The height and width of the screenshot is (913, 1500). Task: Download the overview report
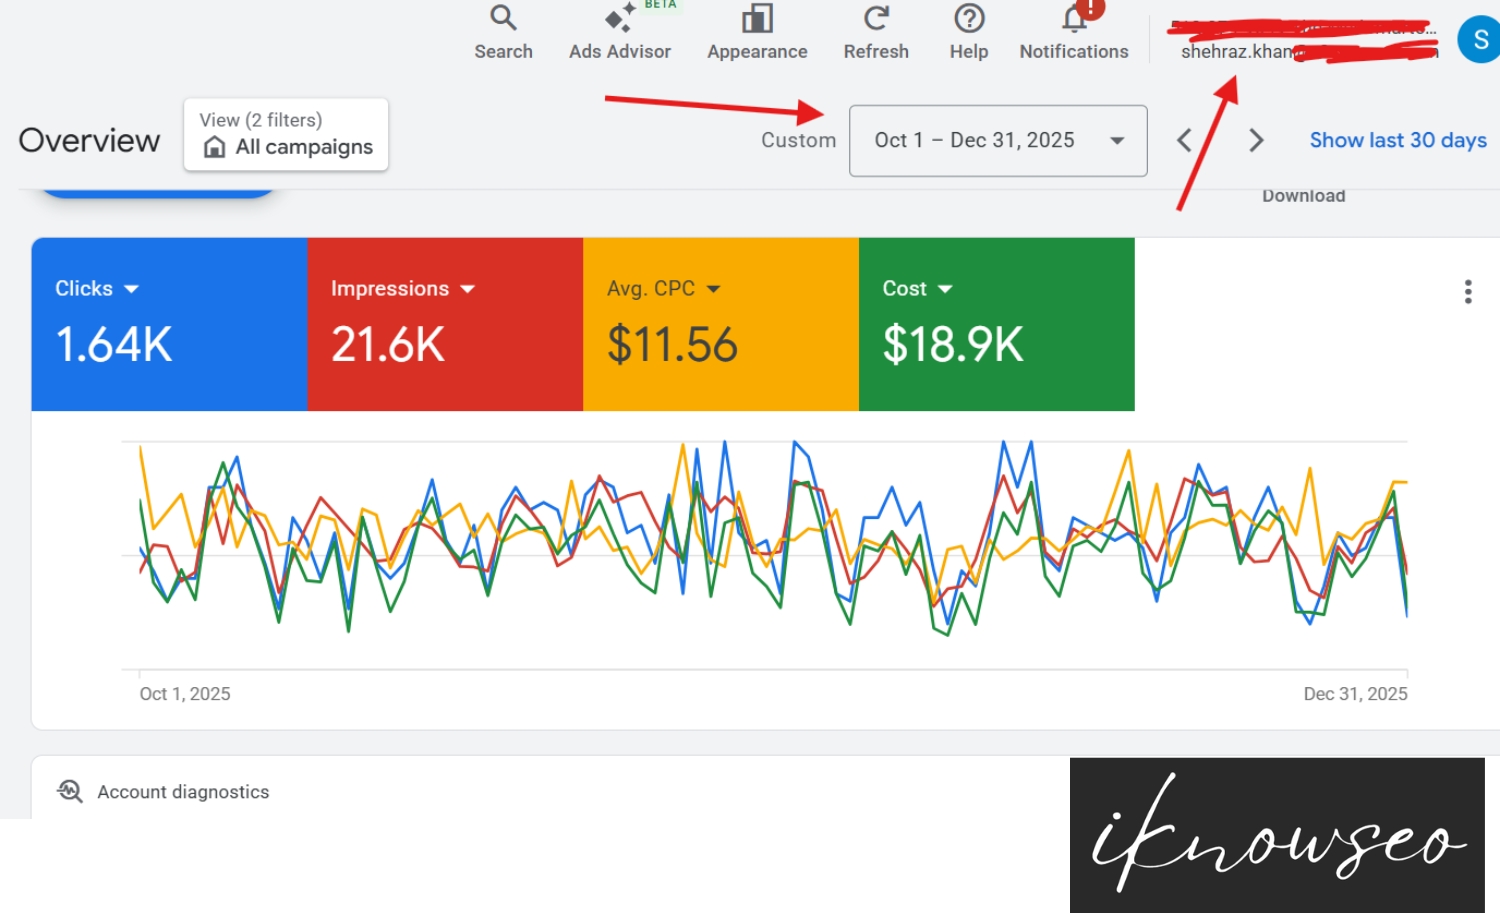[x=1302, y=195]
